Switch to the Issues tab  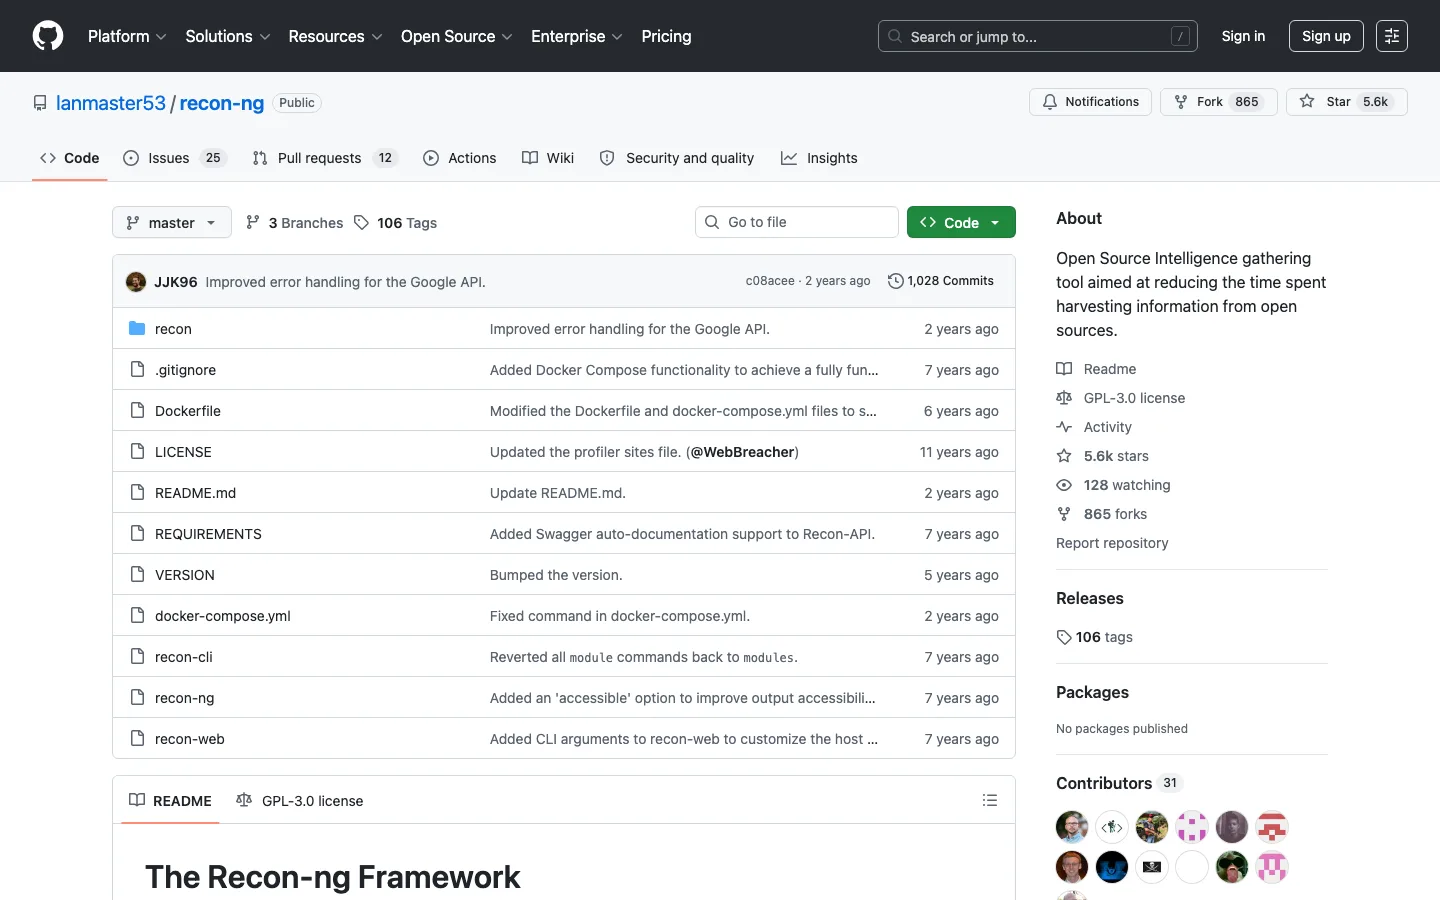pyautogui.click(x=174, y=158)
